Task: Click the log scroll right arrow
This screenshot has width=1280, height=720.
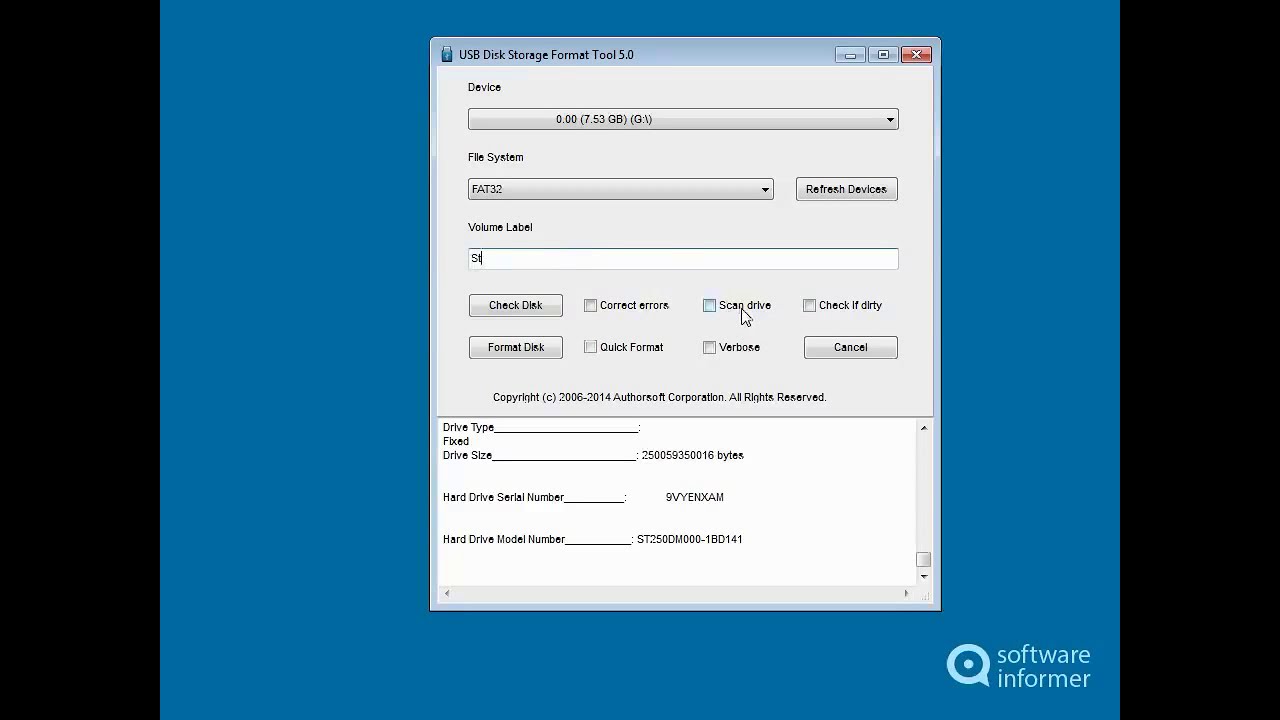Action: pos(907,593)
